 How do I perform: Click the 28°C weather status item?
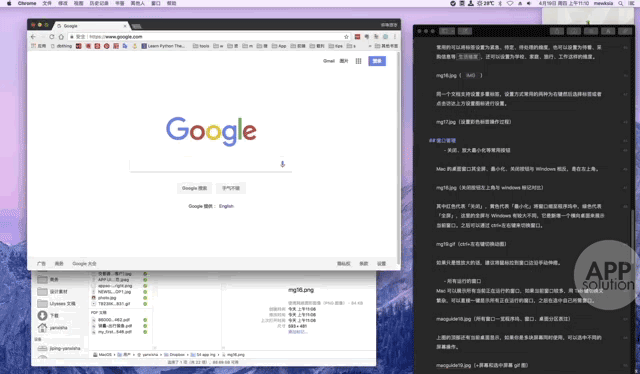point(486,3)
